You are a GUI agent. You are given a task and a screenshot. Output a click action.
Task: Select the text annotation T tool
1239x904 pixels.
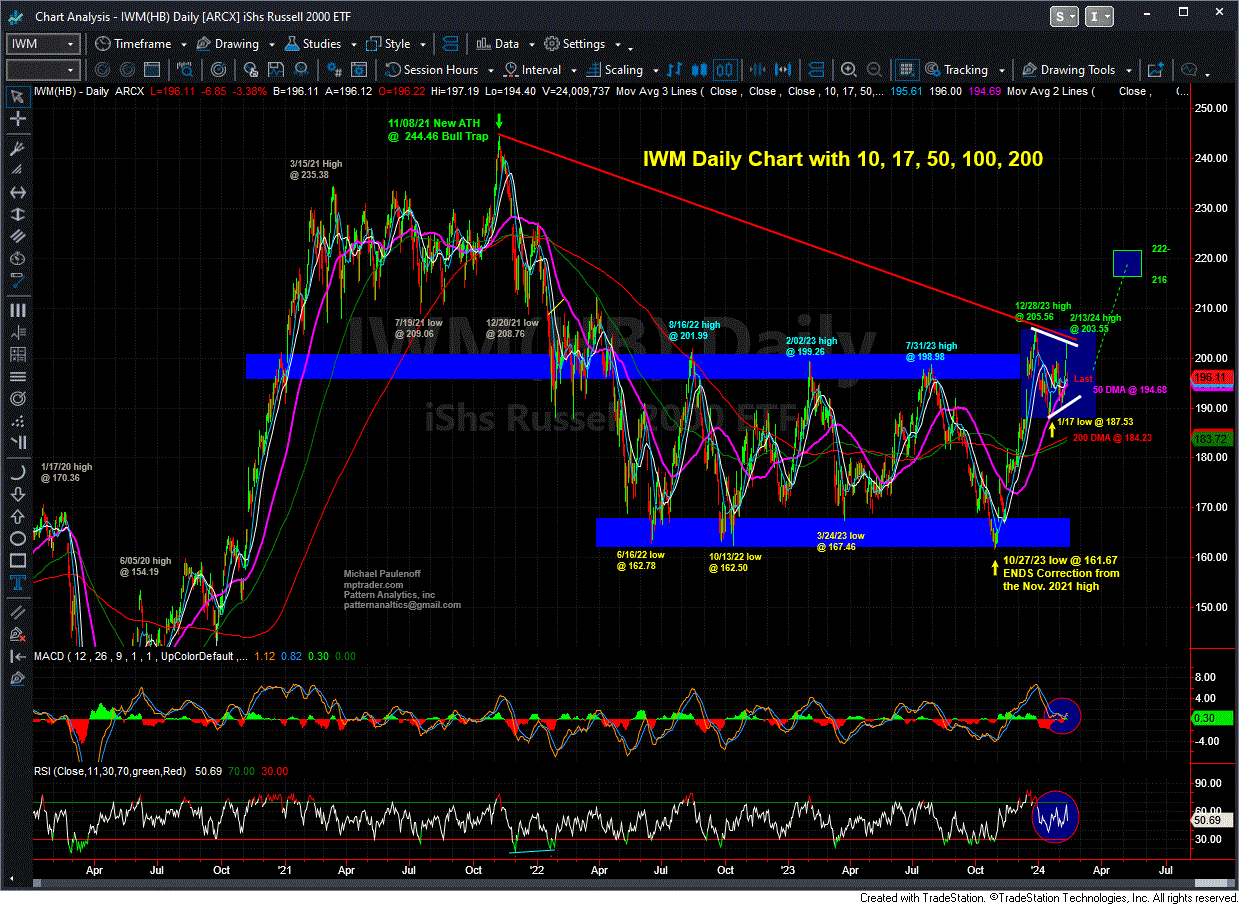pos(17,584)
